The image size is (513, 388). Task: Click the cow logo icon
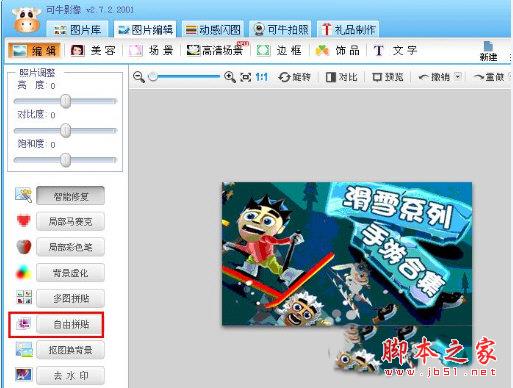tap(27, 20)
